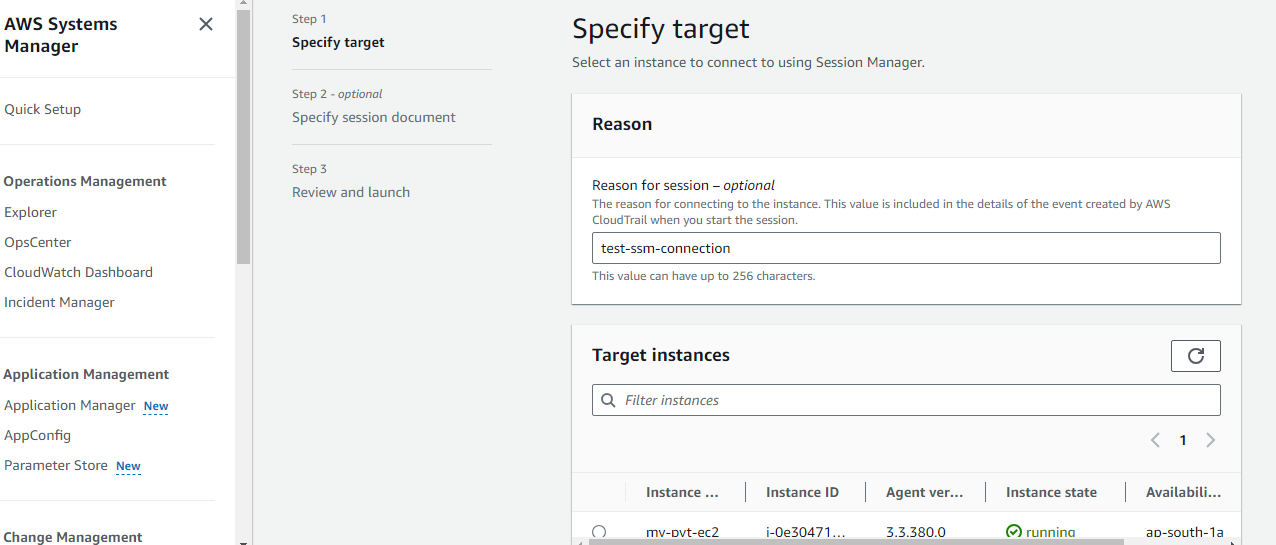Screen dimensions: 1276x545
Task: Select the my-pvt-ec2 instance radio button
Action: (x=599, y=532)
